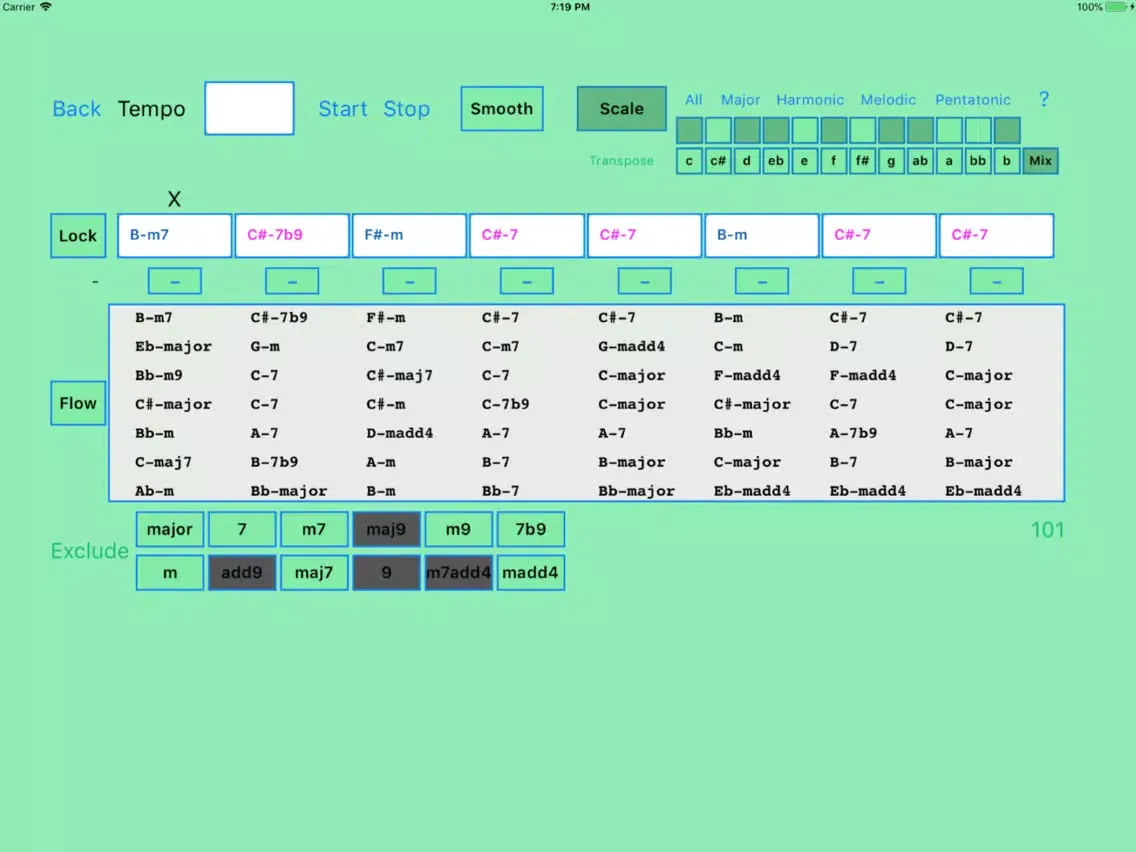The width and height of the screenshot is (1136, 852).
Task: Click the minus button under F#-m
Action: click(x=409, y=281)
